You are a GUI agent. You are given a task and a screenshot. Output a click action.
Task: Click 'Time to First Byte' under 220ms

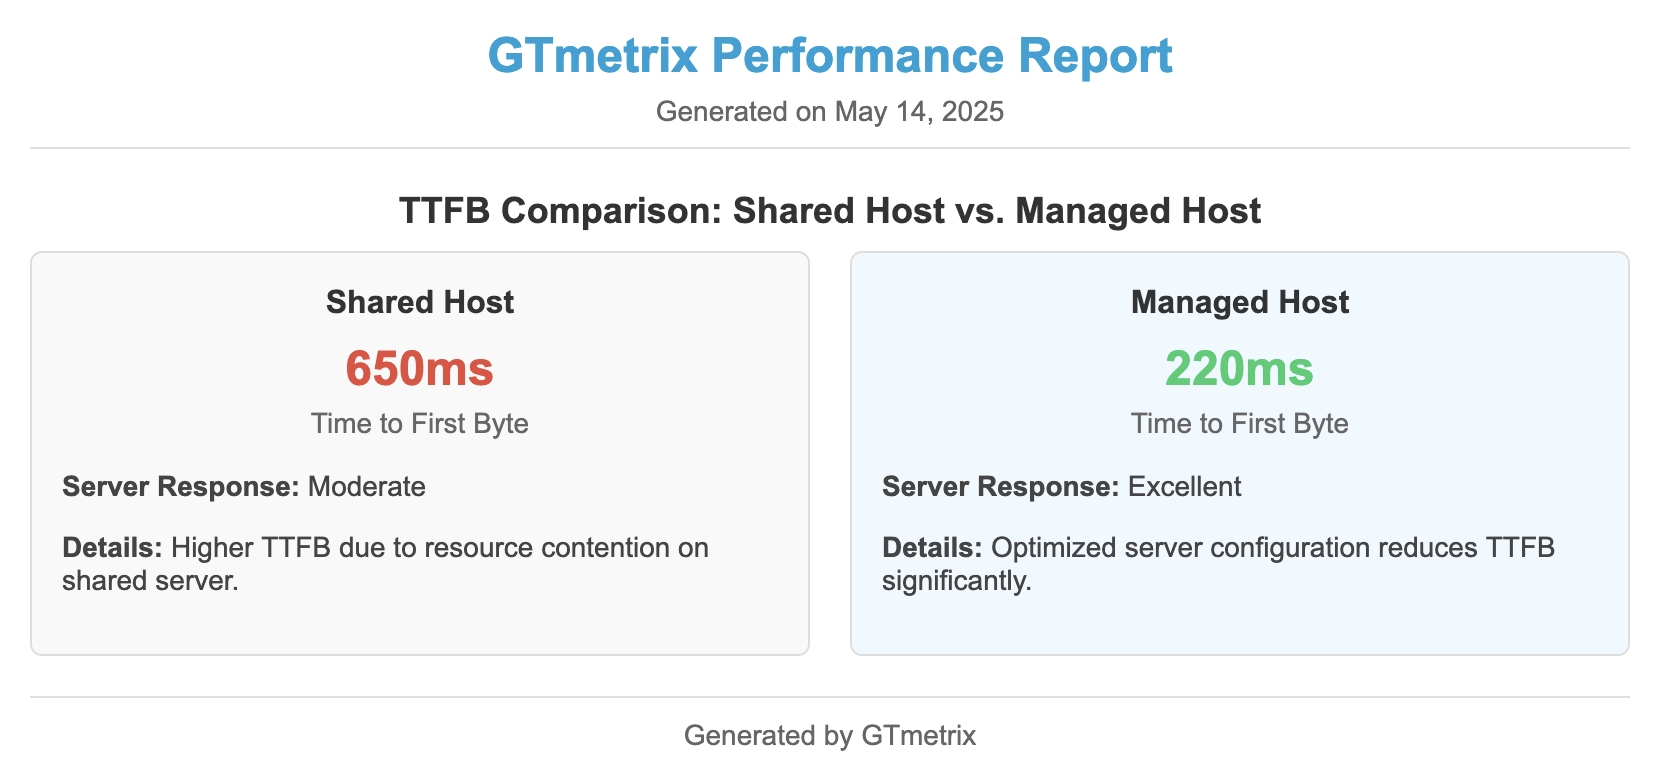(1240, 423)
